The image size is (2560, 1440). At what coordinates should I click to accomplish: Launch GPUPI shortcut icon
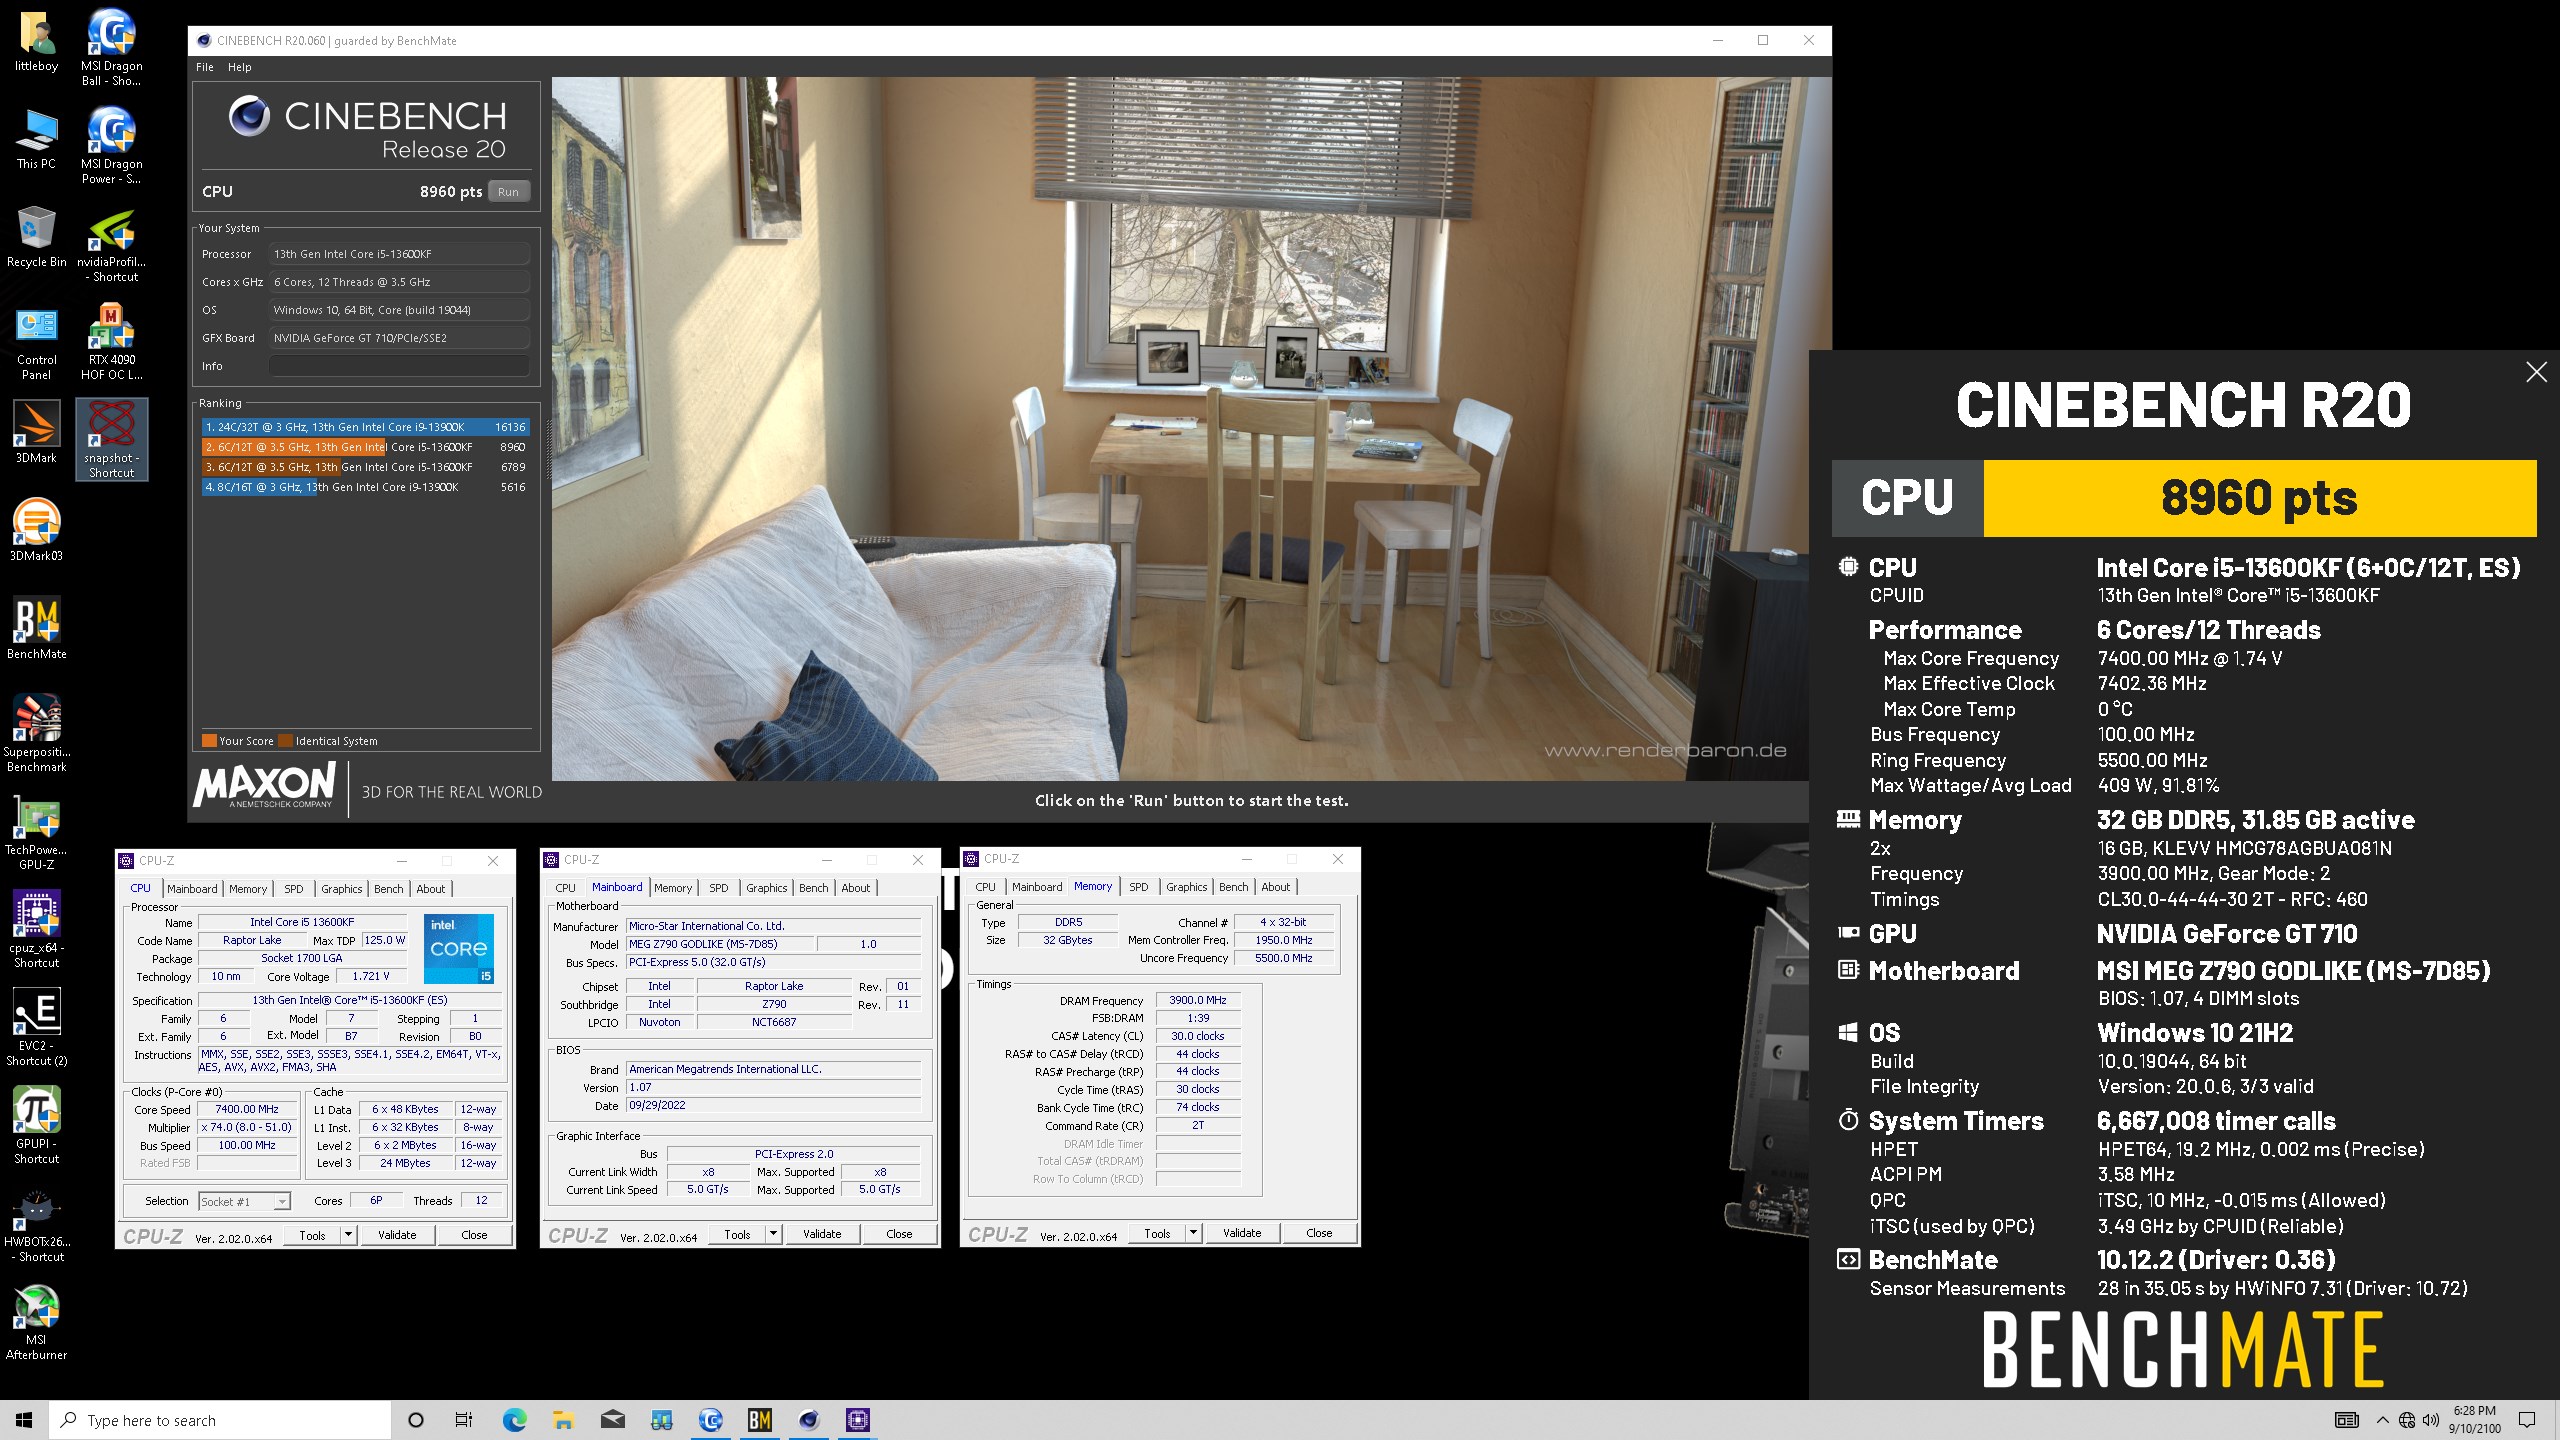point(36,1125)
